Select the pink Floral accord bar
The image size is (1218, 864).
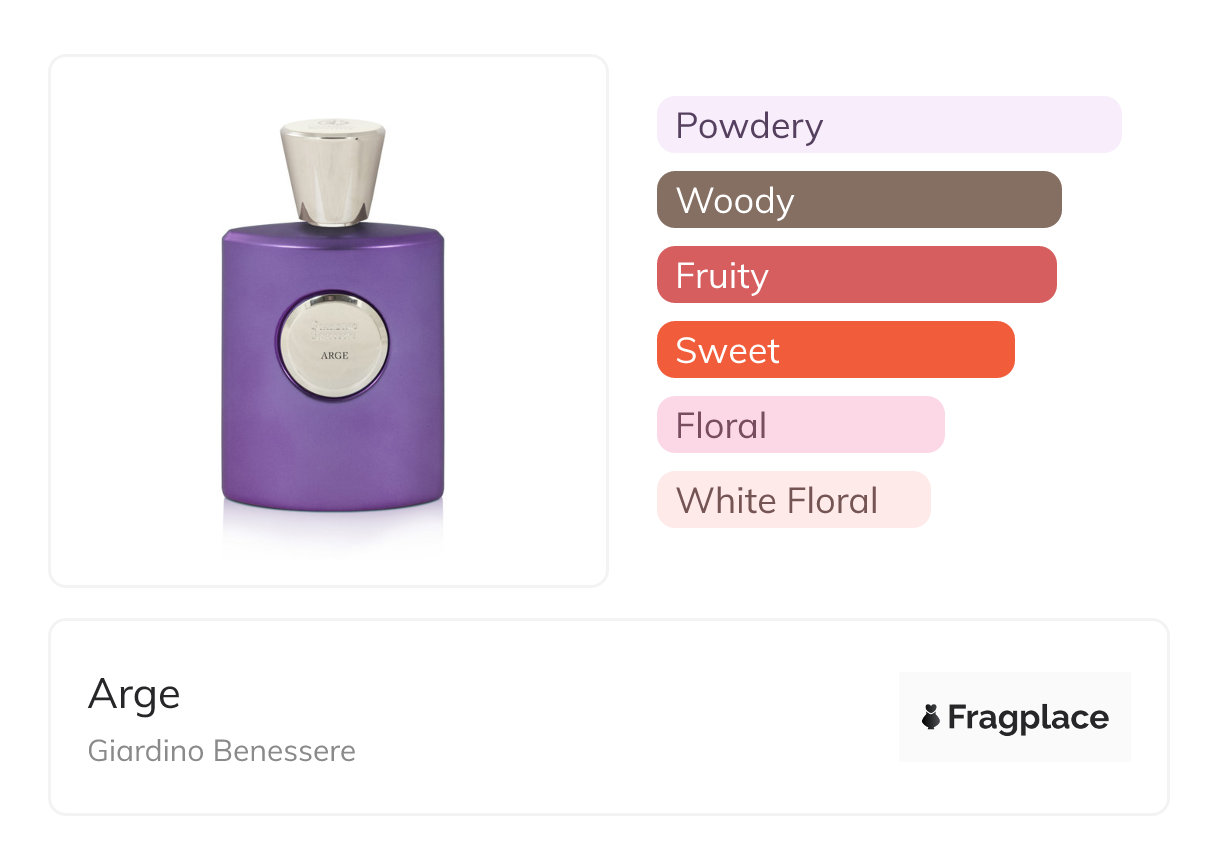pyautogui.click(x=801, y=425)
